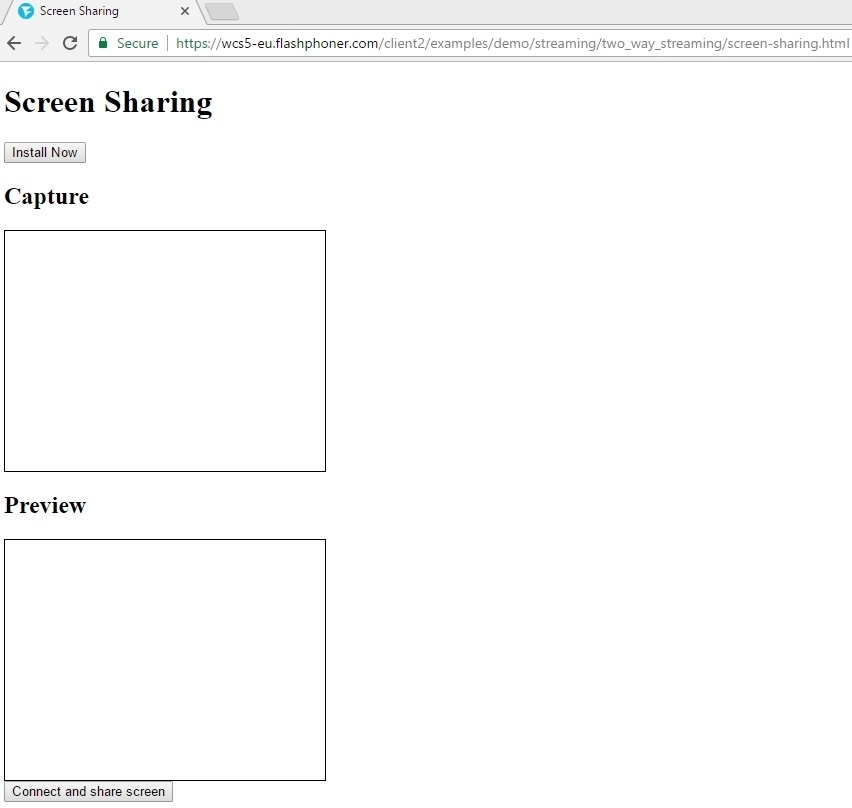Open a new tab next to Screen Sharing
Image resolution: width=852 pixels, height=808 pixels.
coord(222,11)
